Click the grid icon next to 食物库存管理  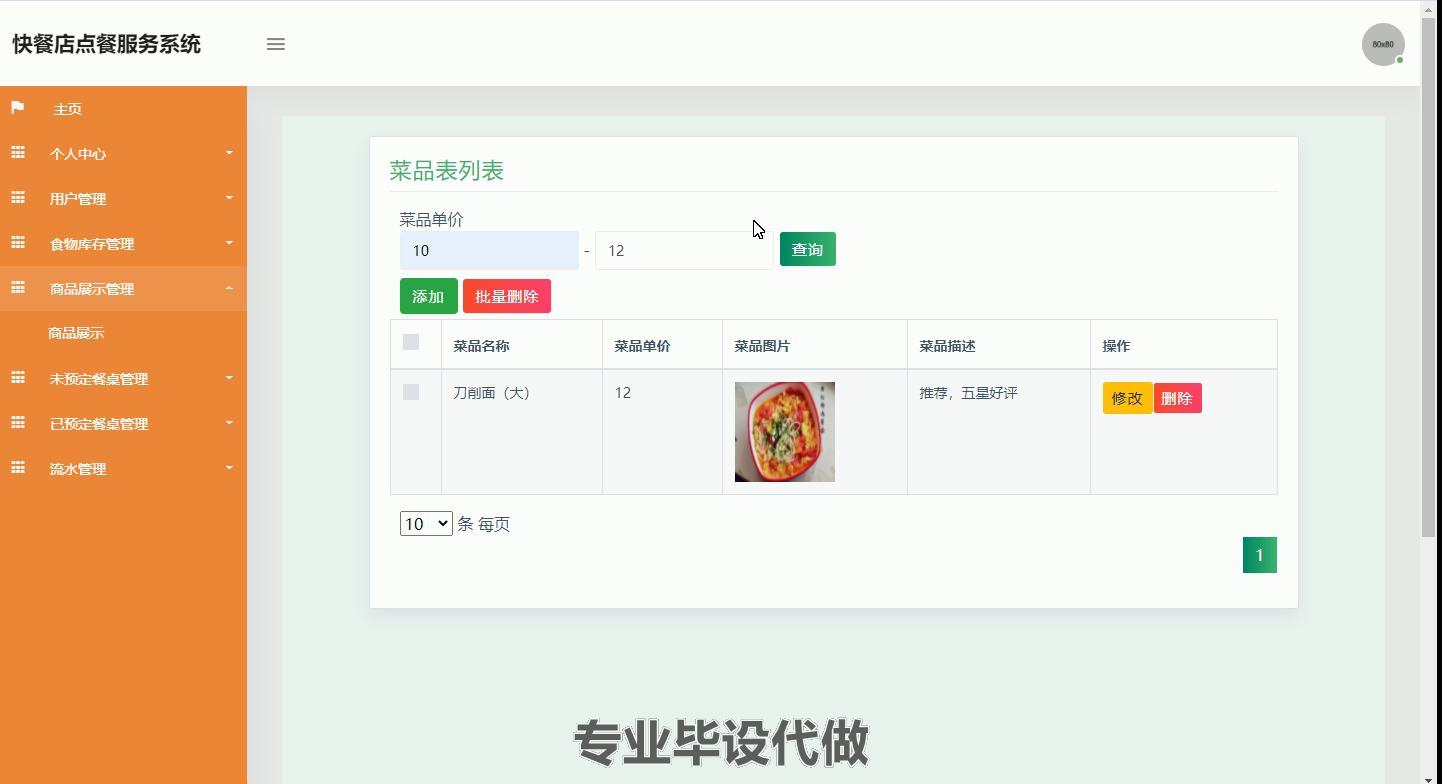coord(18,243)
